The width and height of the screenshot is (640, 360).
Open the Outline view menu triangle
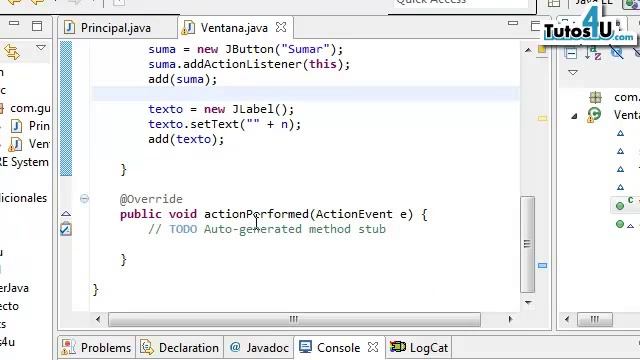click(x=573, y=73)
